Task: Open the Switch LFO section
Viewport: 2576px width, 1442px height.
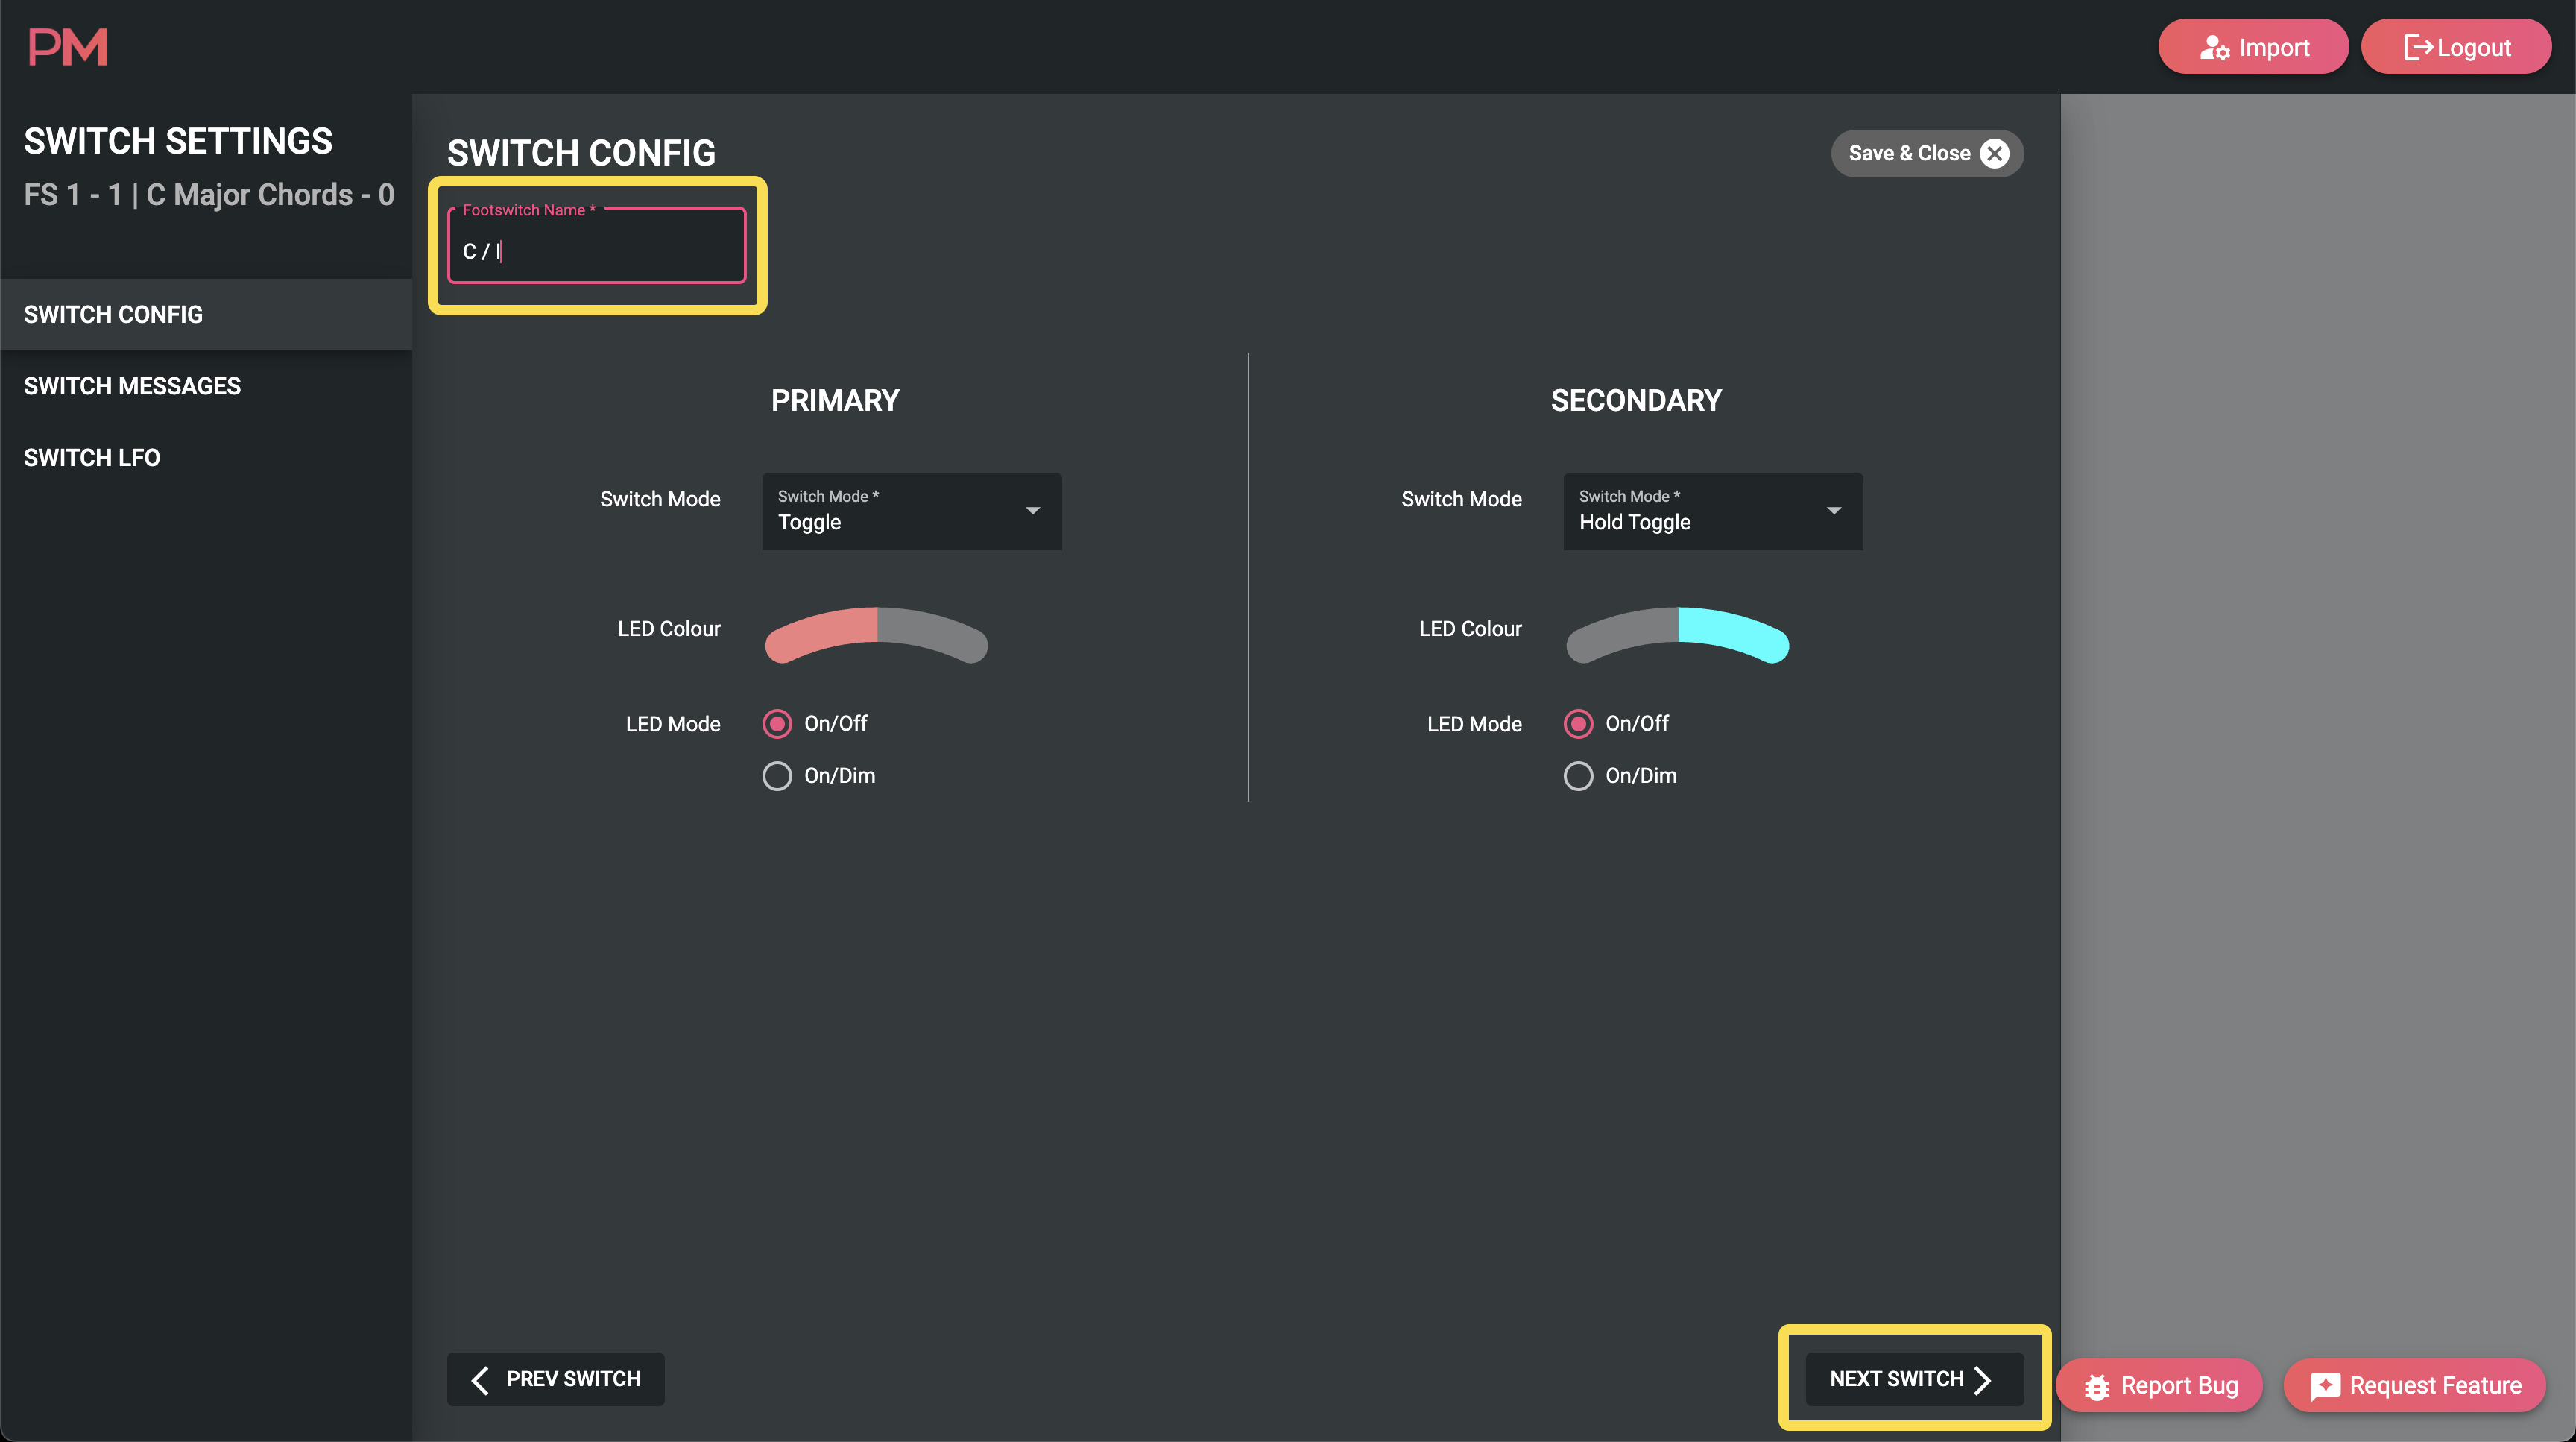Action: pos(206,457)
